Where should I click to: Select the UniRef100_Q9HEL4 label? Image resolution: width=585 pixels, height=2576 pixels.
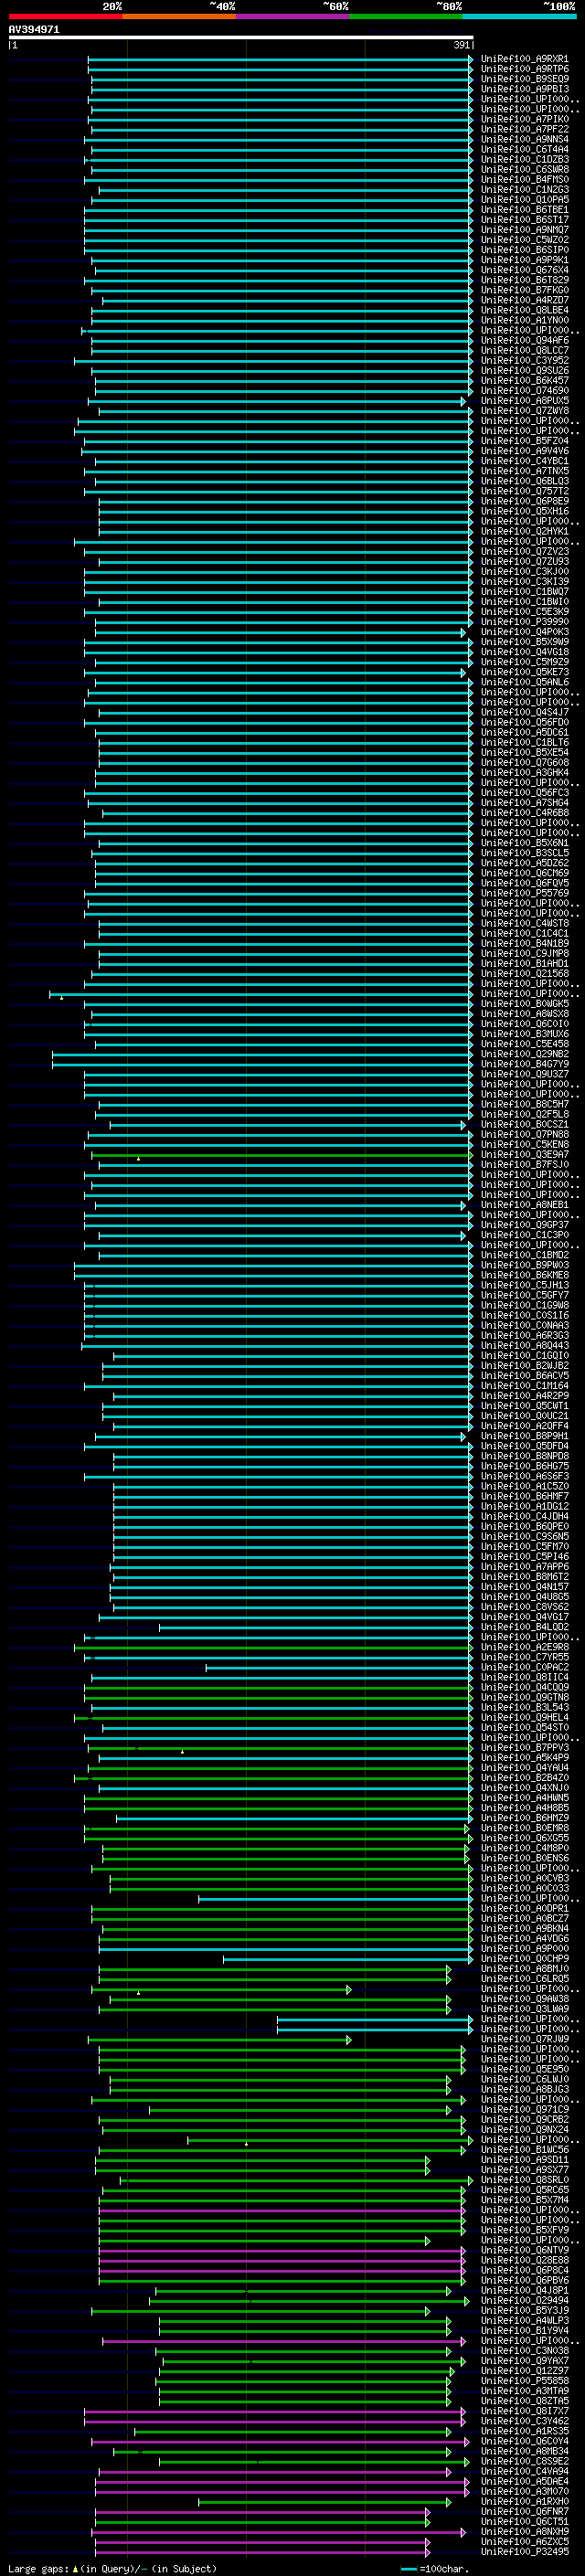pos(525,1717)
